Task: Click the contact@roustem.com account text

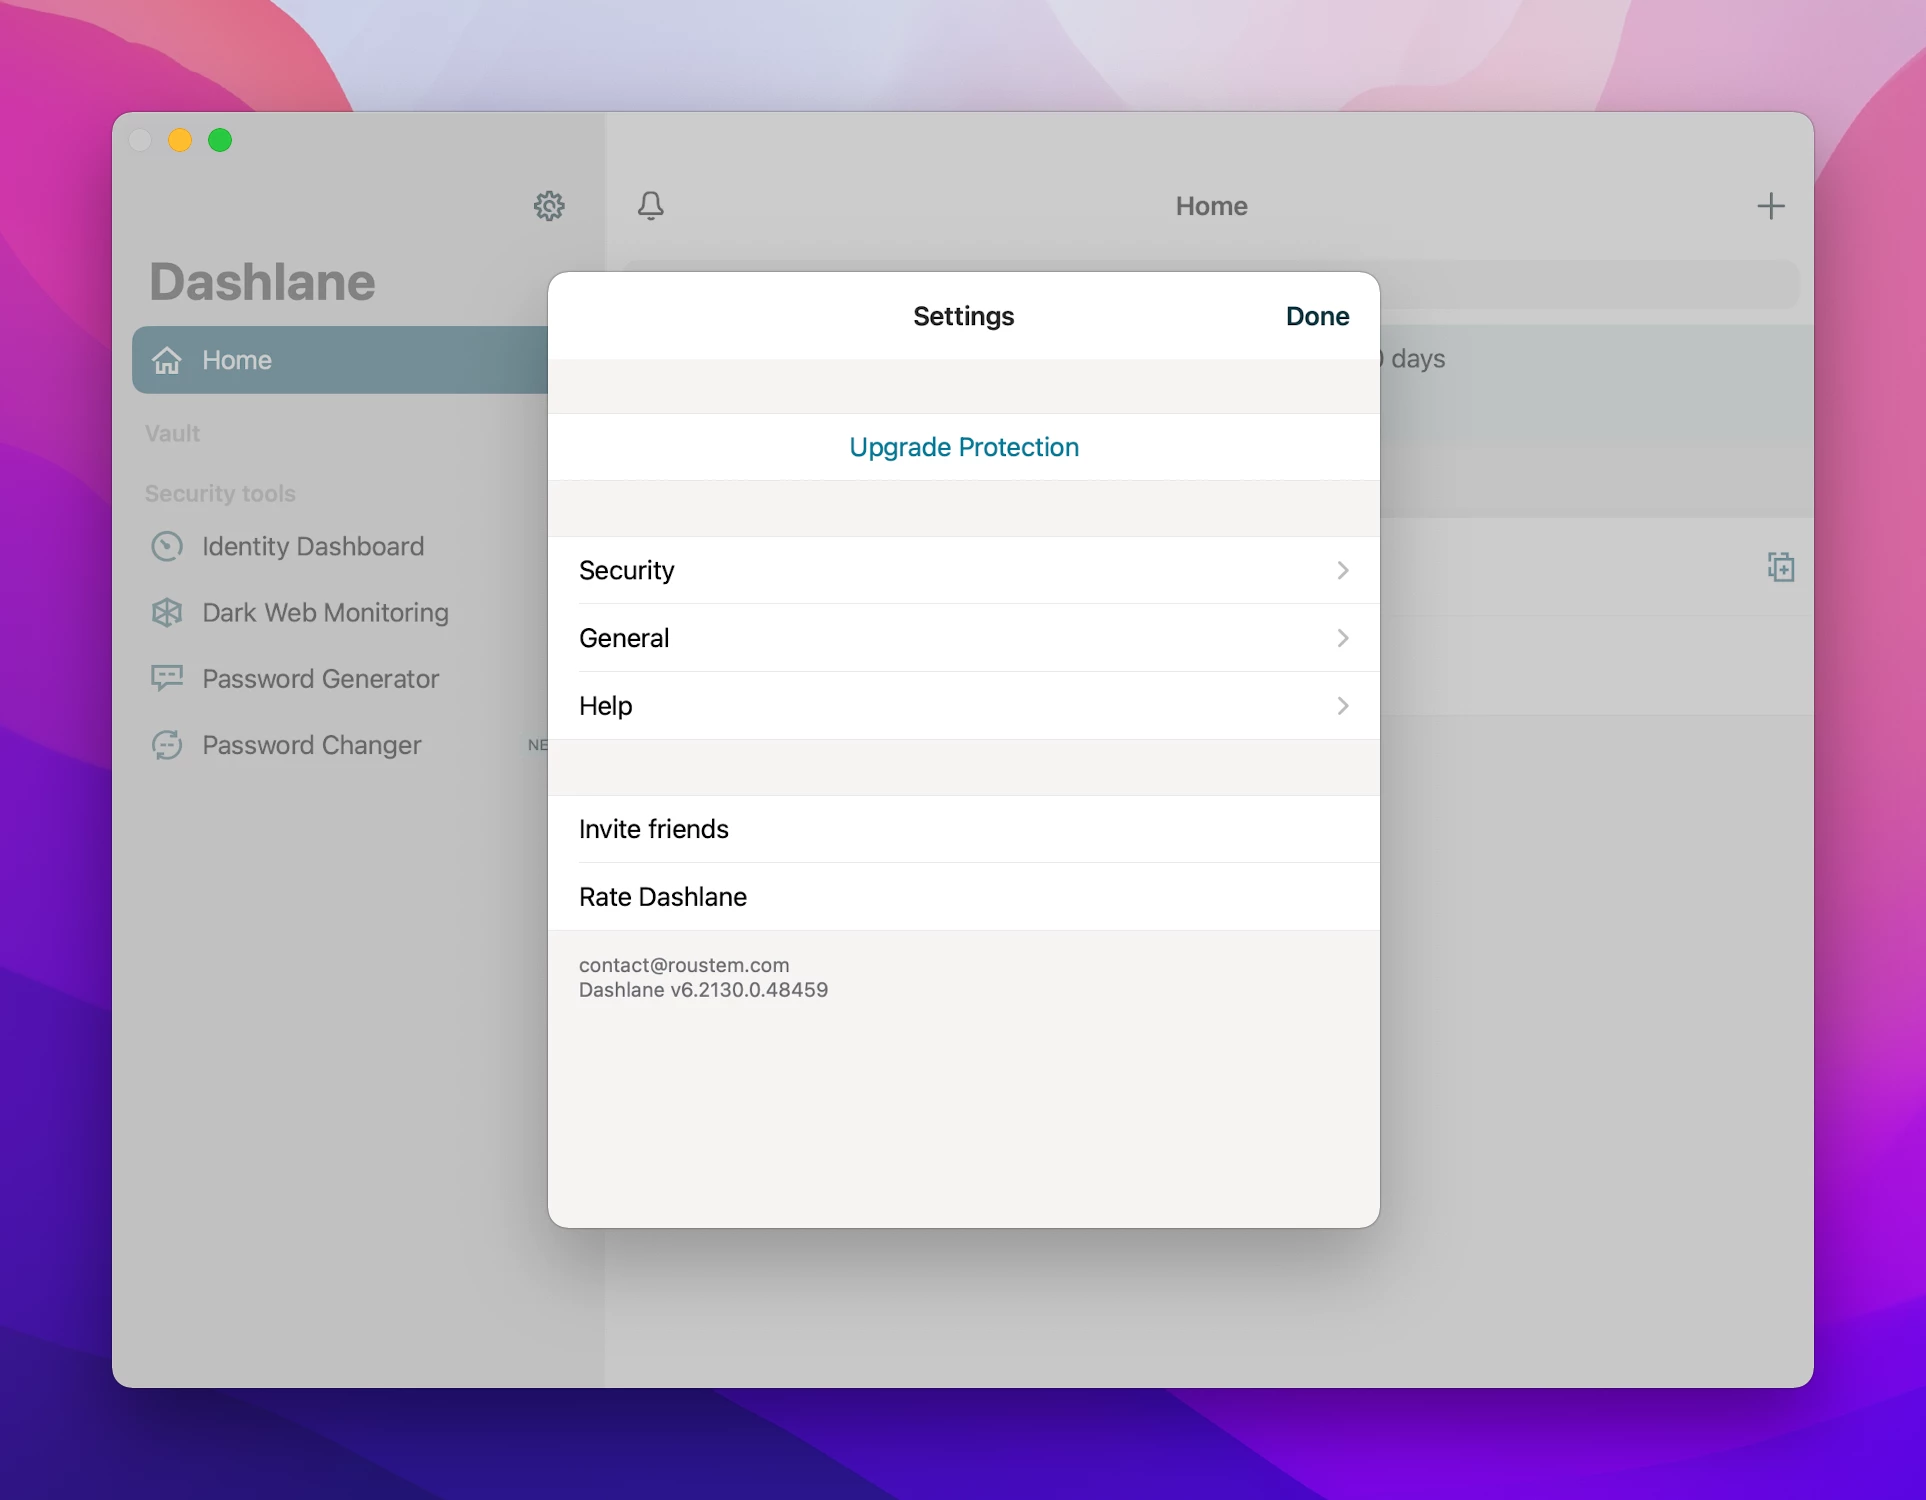Action: tap(684, 965)
